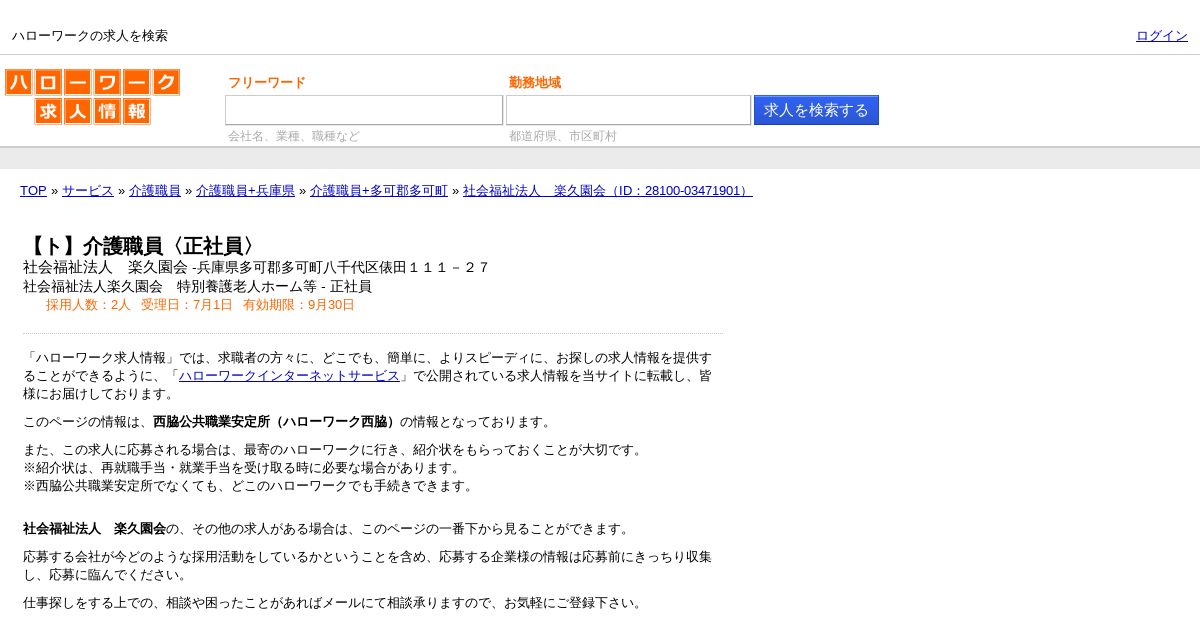
Task: Click the 都道府県、市区町村 hint text
Action: (563, 136)
